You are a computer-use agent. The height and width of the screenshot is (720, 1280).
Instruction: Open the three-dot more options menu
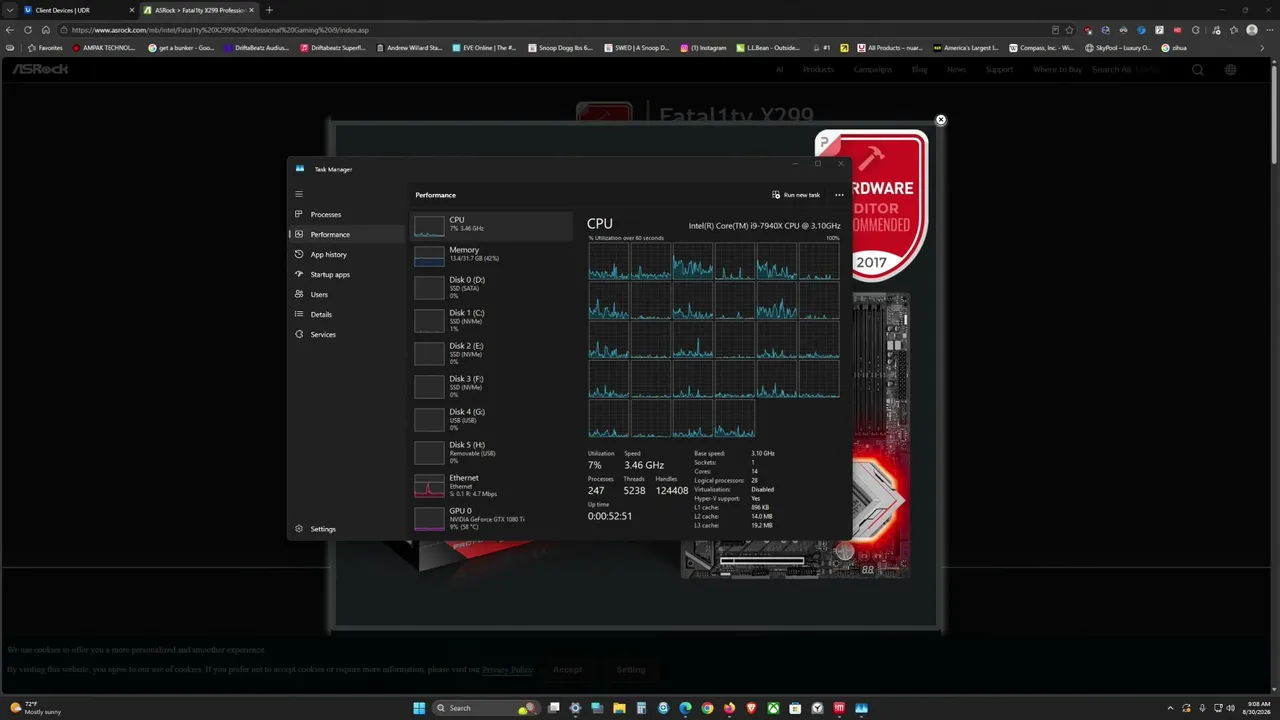coord(839,195)
